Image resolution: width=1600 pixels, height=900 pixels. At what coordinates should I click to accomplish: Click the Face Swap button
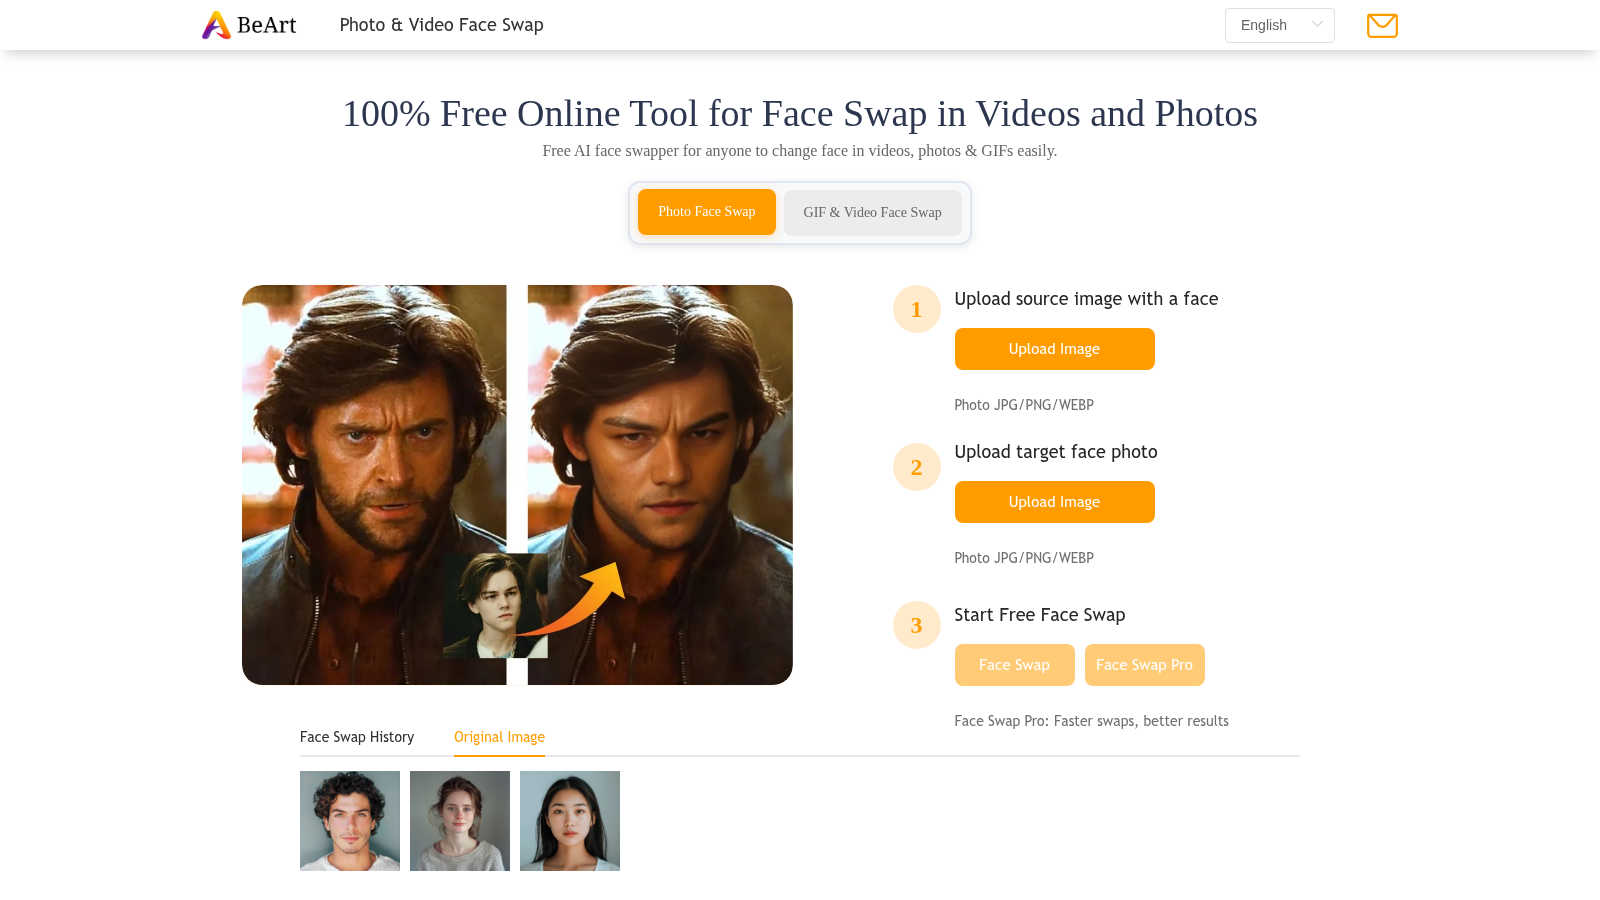pyautogui.click(x=1015, y=665)
